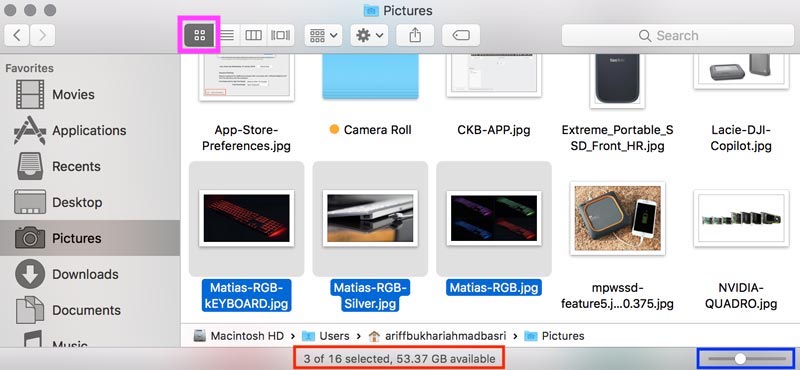
Task: Click the NVIDIA-QUADRO.jpg file name
Action: pyautogui.click(x=741, y=295)
